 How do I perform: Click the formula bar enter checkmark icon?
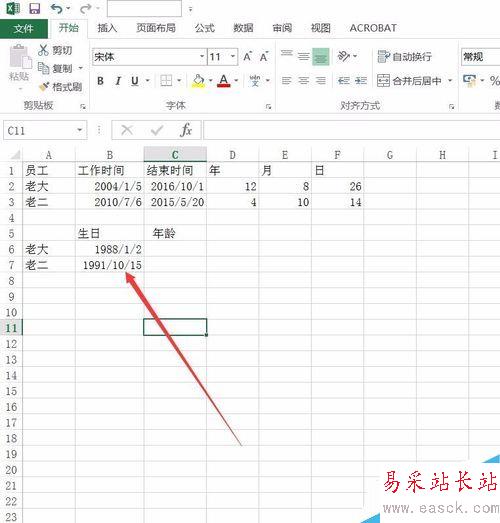(156, 130)
